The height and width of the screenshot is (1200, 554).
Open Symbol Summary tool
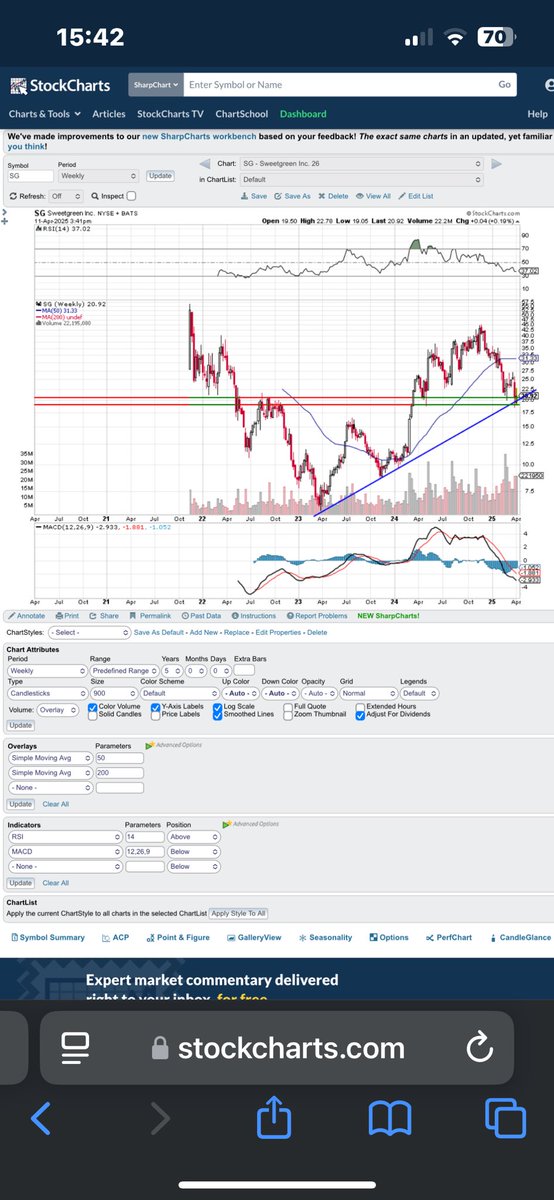47,938
